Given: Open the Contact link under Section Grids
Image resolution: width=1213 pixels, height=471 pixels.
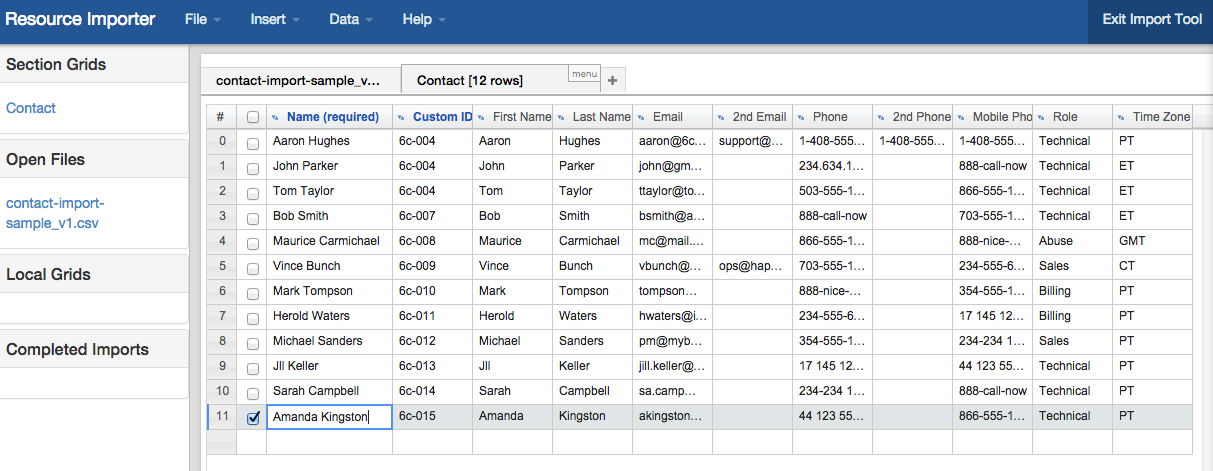Looking at the screenshot, I should (31, 108).
